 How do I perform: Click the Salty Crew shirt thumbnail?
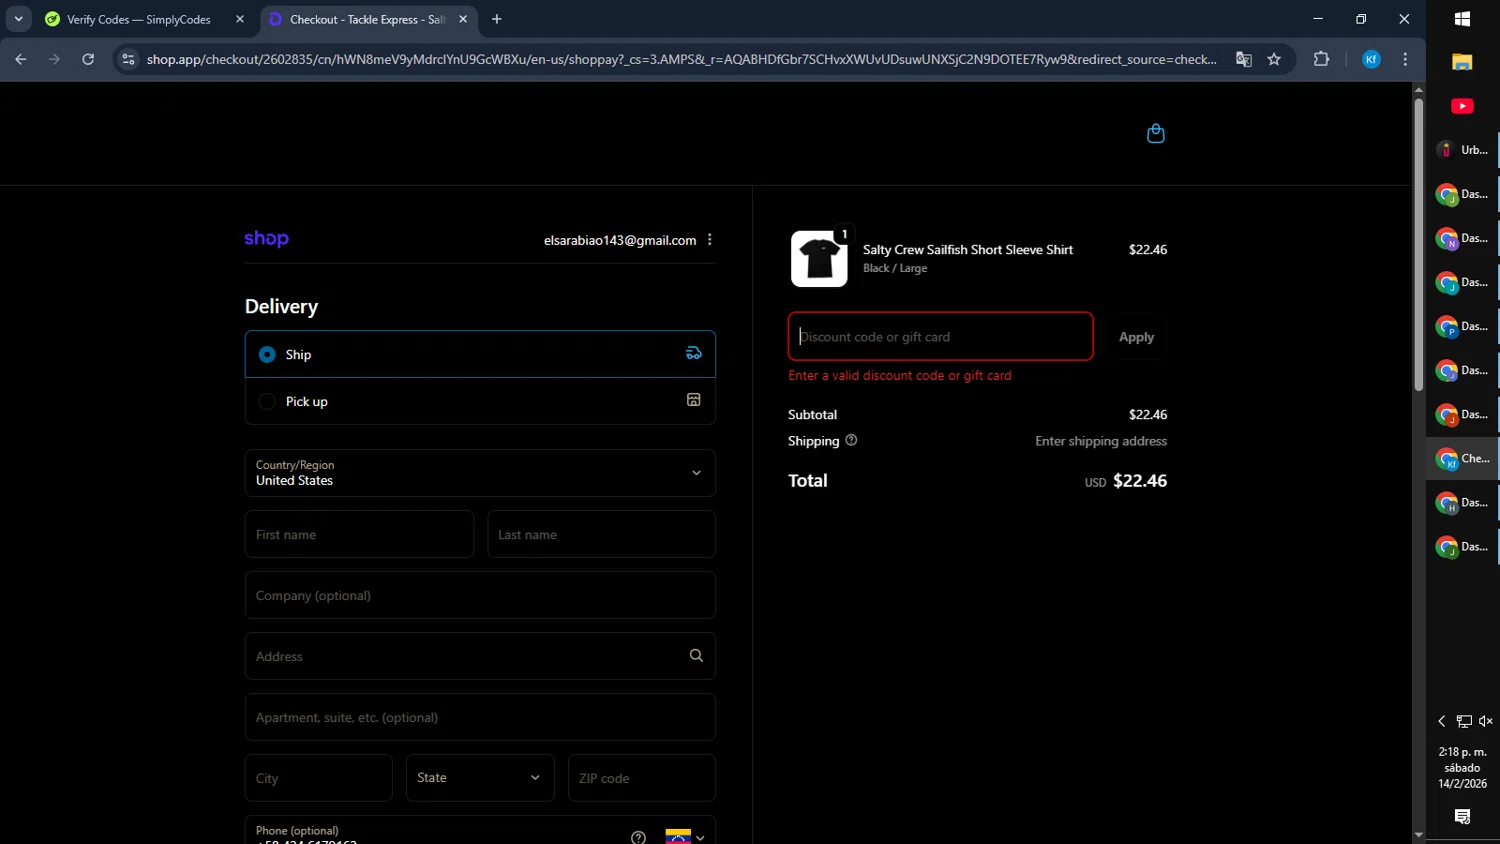coord(819,259)
